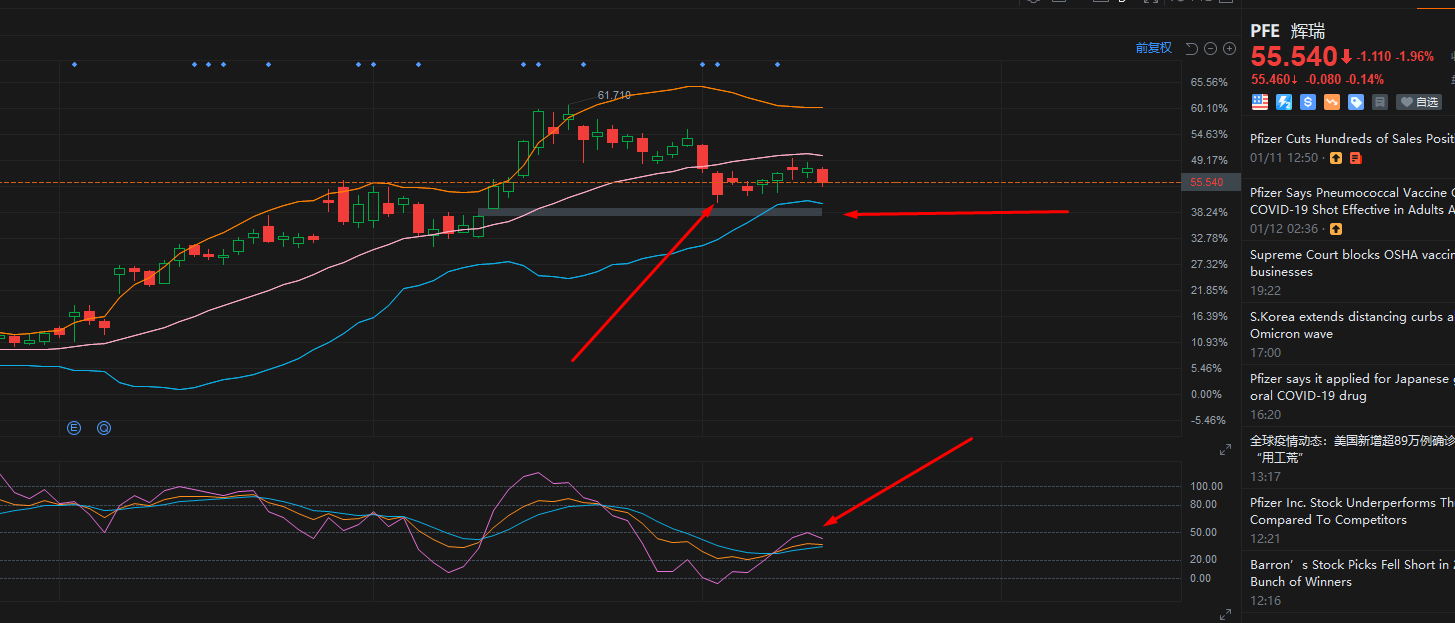Click the 12:16 timestamp under Barron's news
This screenshot has width=1455, height=623.
pyautogui.click(x=1265, y=601)
